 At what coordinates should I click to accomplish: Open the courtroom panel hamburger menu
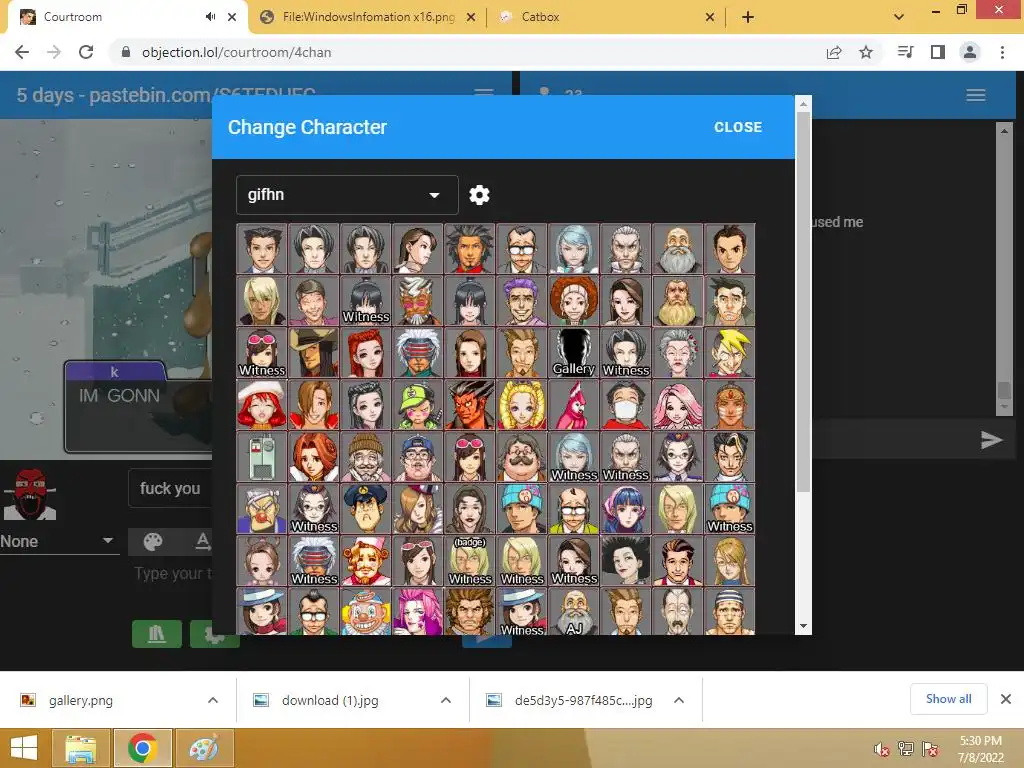tap(484, 92)
